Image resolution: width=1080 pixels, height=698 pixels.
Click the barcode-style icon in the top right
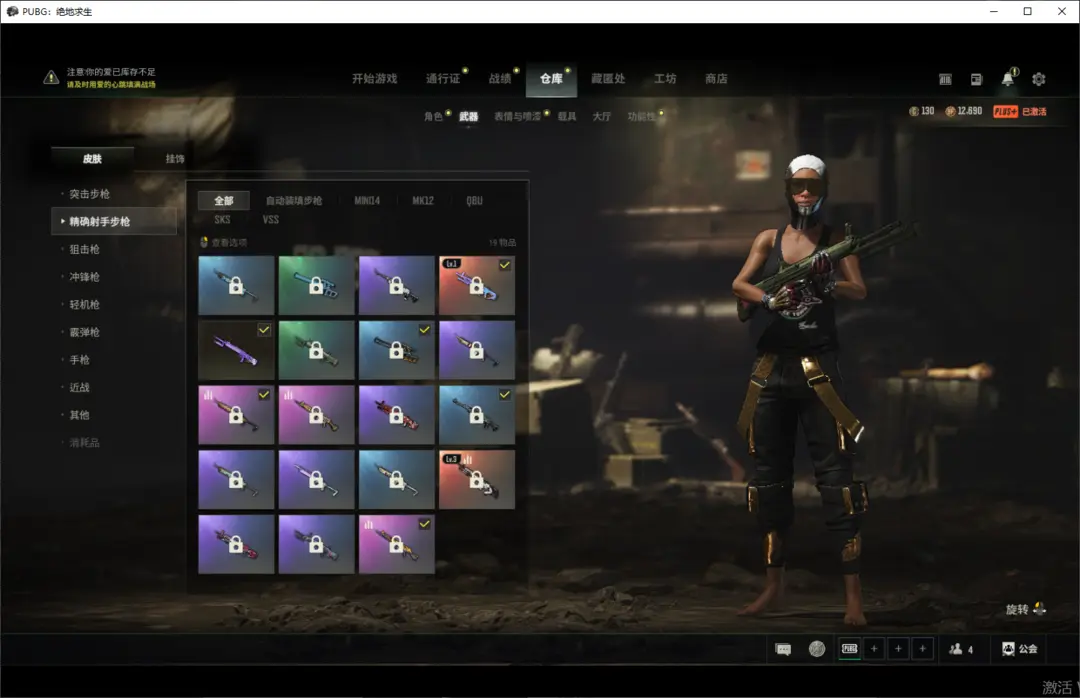[x=945, y=79]
